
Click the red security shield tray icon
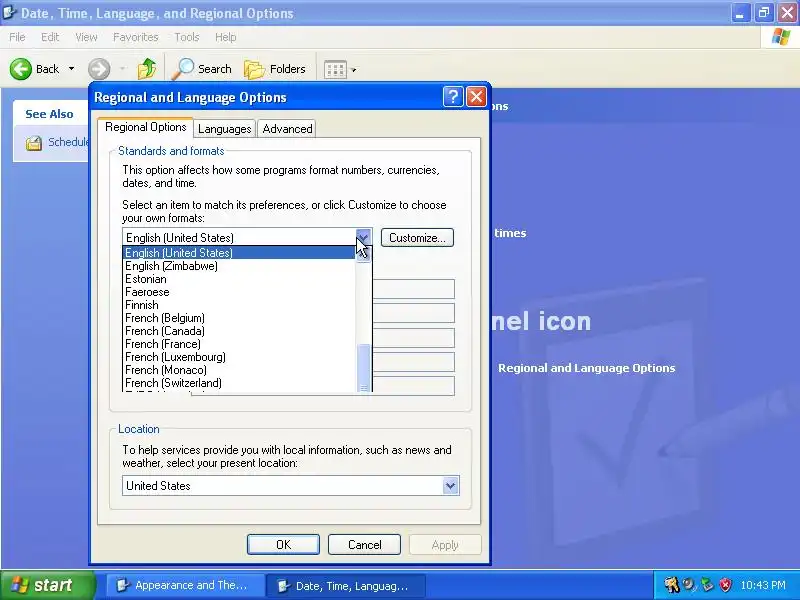point(725,585)
